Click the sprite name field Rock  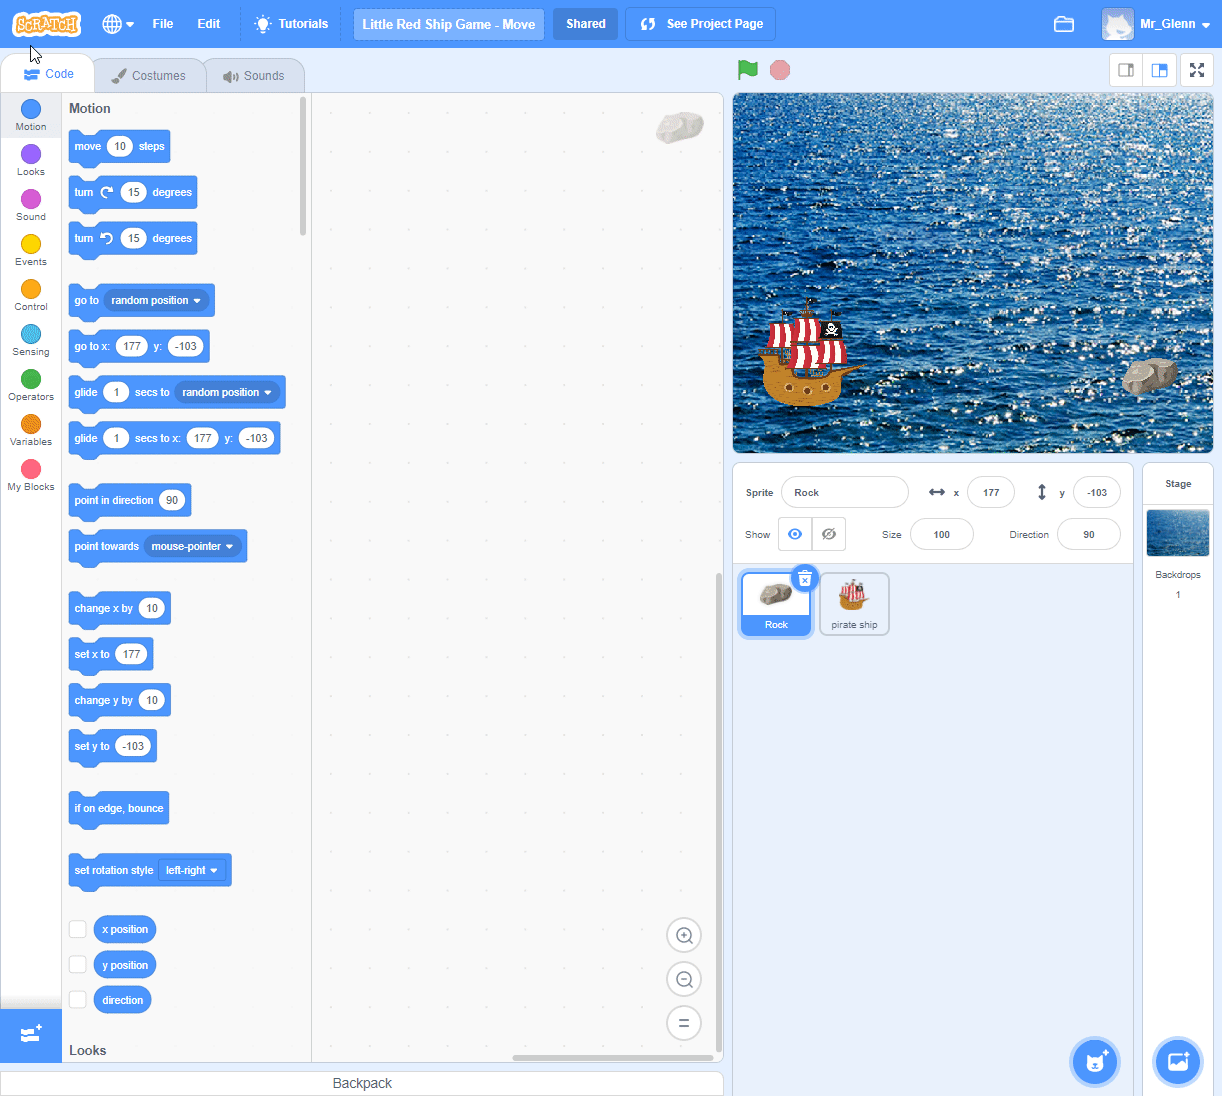click(x=845, y=493)
